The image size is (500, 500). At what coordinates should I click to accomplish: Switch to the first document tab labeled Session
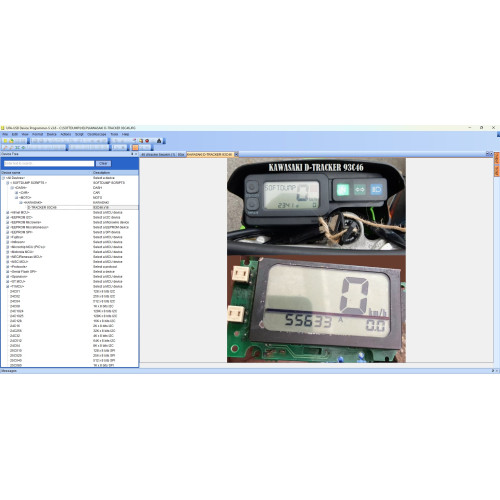click(x=158, y=154)
